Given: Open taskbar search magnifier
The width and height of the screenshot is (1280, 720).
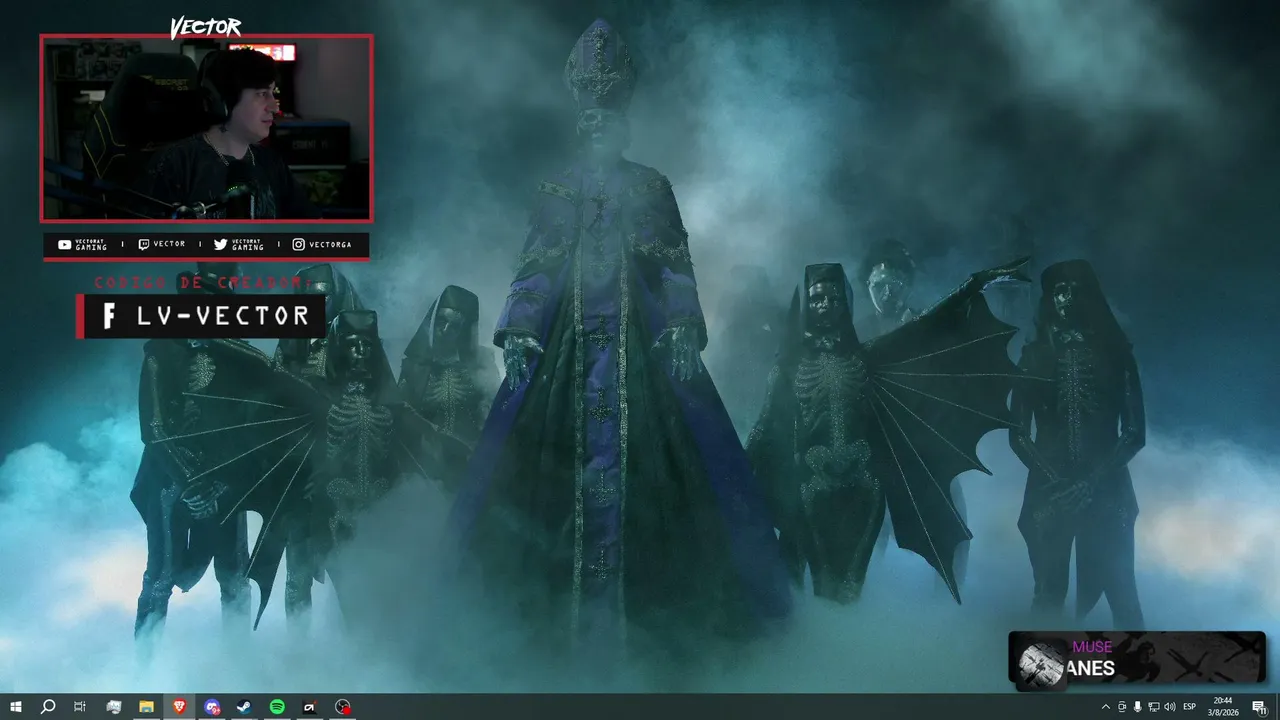Looking at the screenshot, I should coord(47,707).
